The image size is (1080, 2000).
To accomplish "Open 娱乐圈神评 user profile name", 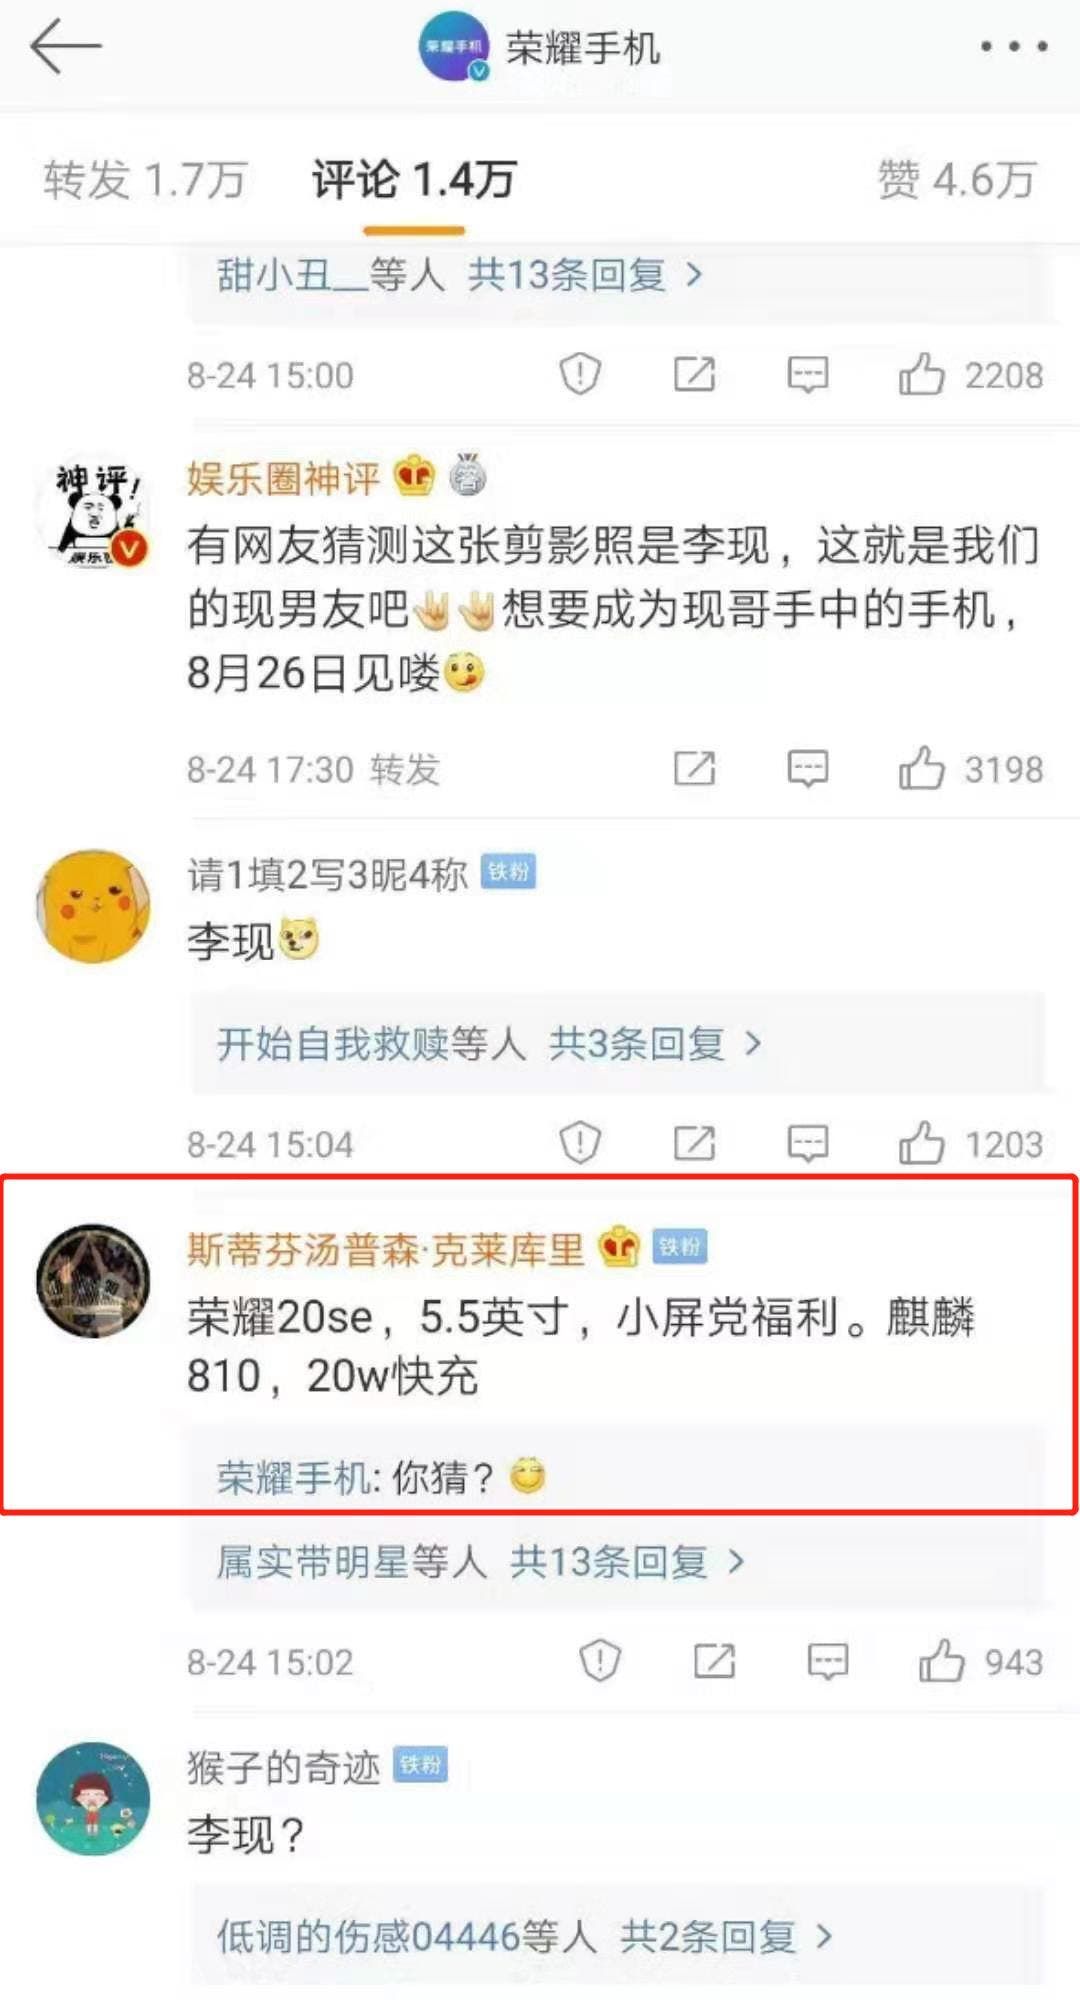I will [x=284, y=478].
